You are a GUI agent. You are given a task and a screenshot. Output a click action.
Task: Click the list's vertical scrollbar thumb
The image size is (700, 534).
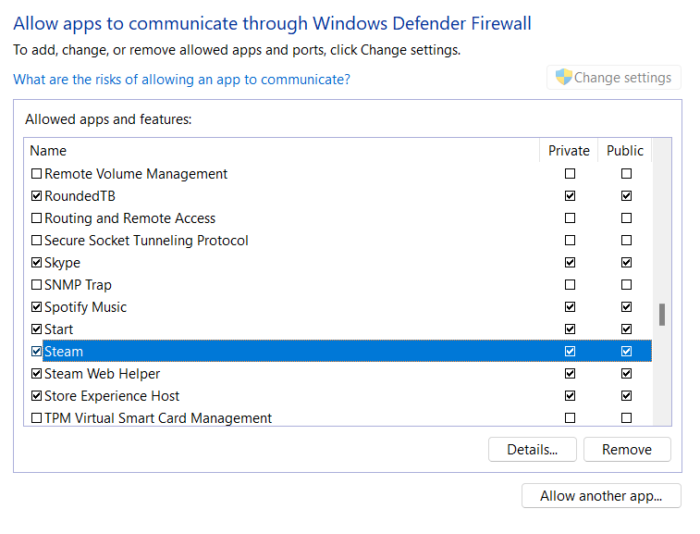coord(661,315)
